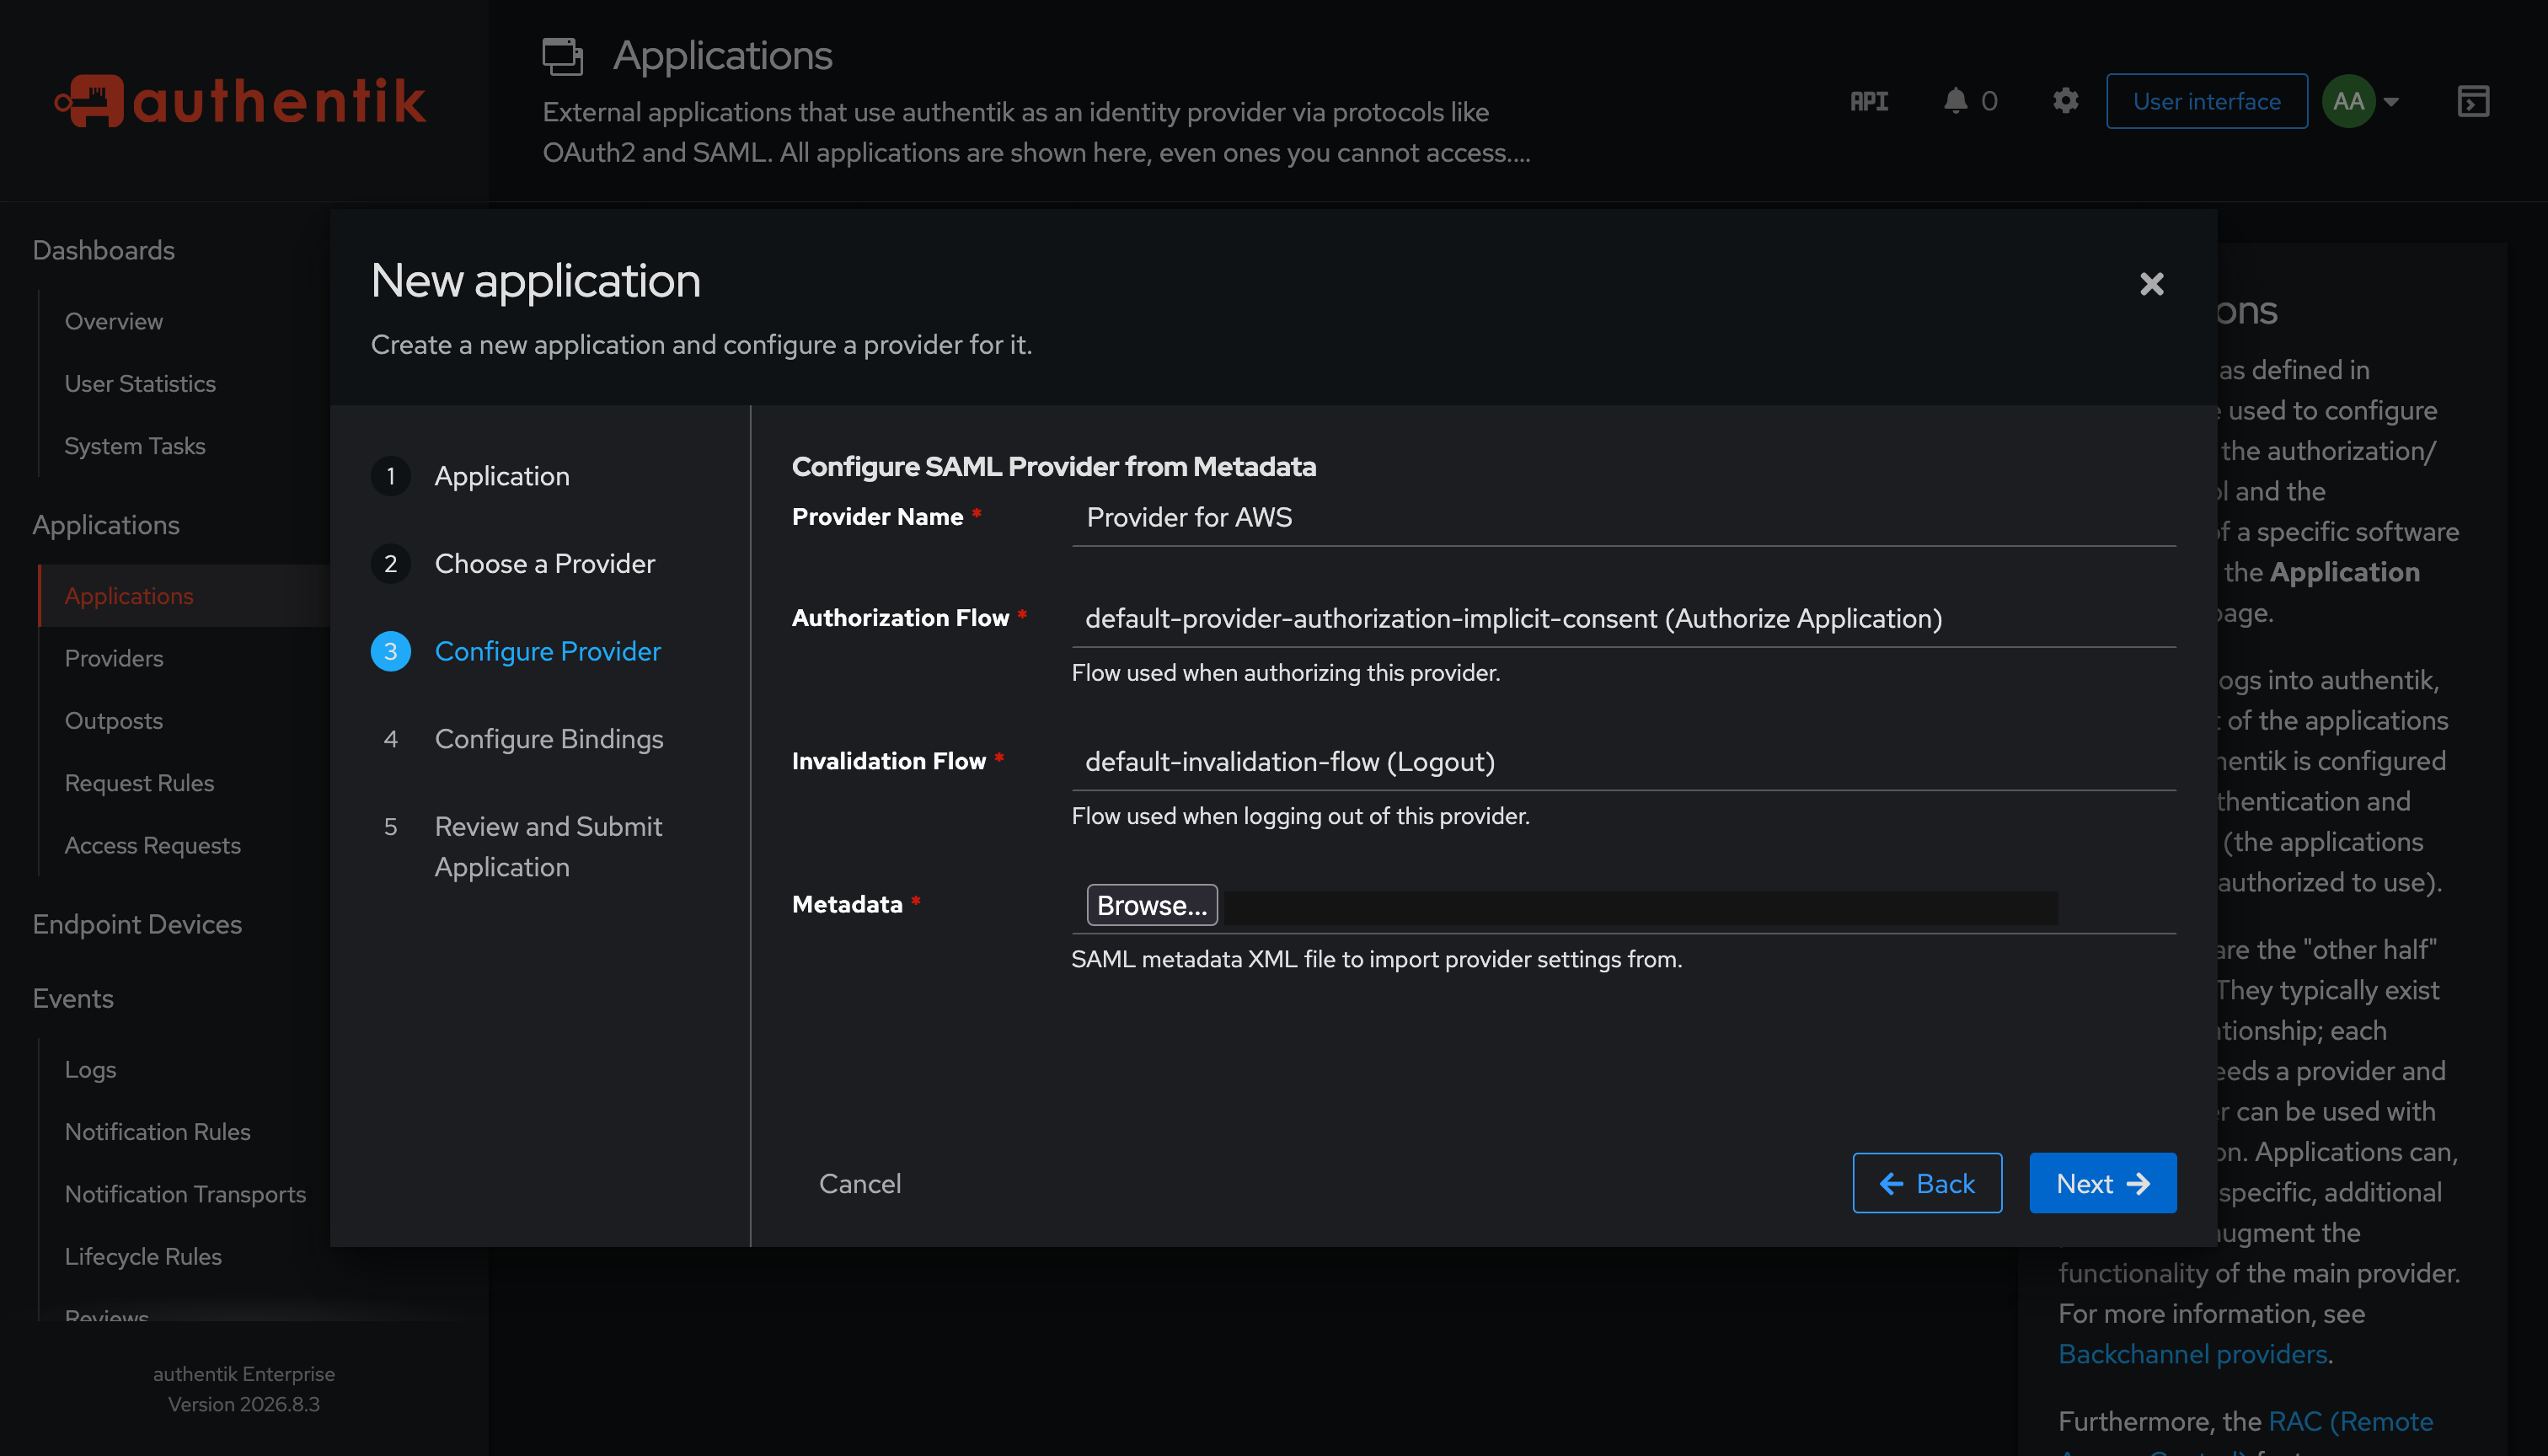Open Access Requests in sidebar
This screenshot has width=2548, height=1456.
[x=153, y=845]
